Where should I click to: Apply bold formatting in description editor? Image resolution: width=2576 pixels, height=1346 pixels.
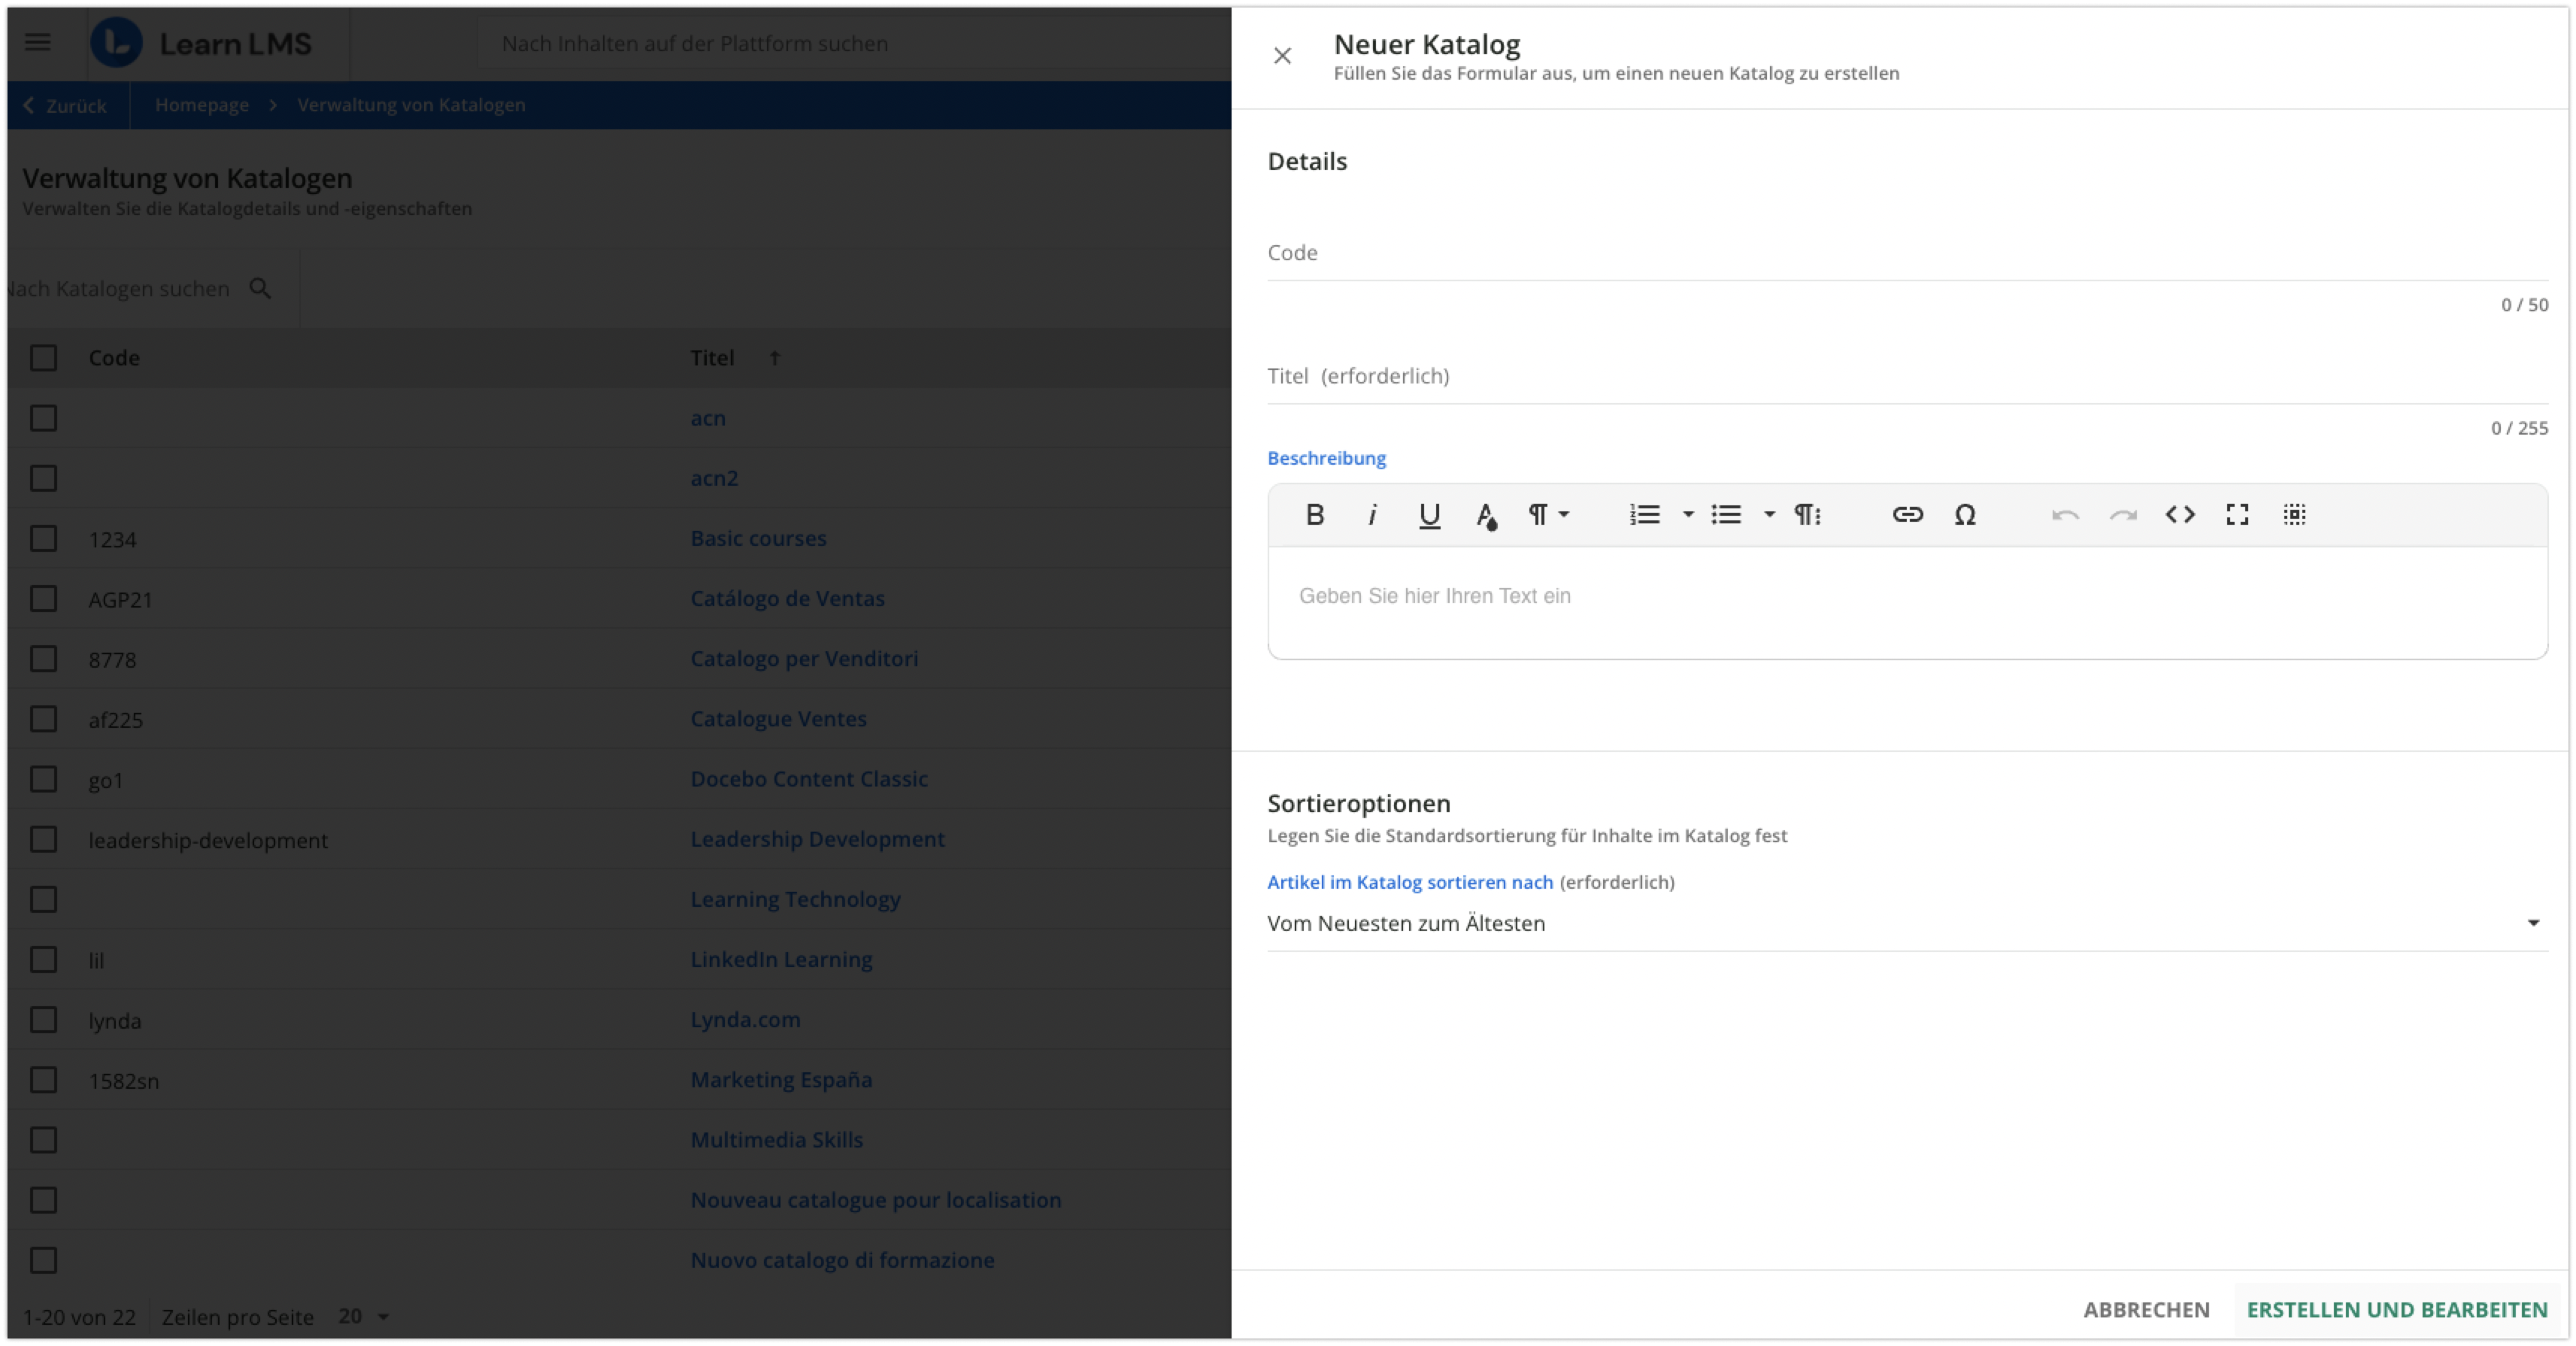click(x=1315, y=514)
